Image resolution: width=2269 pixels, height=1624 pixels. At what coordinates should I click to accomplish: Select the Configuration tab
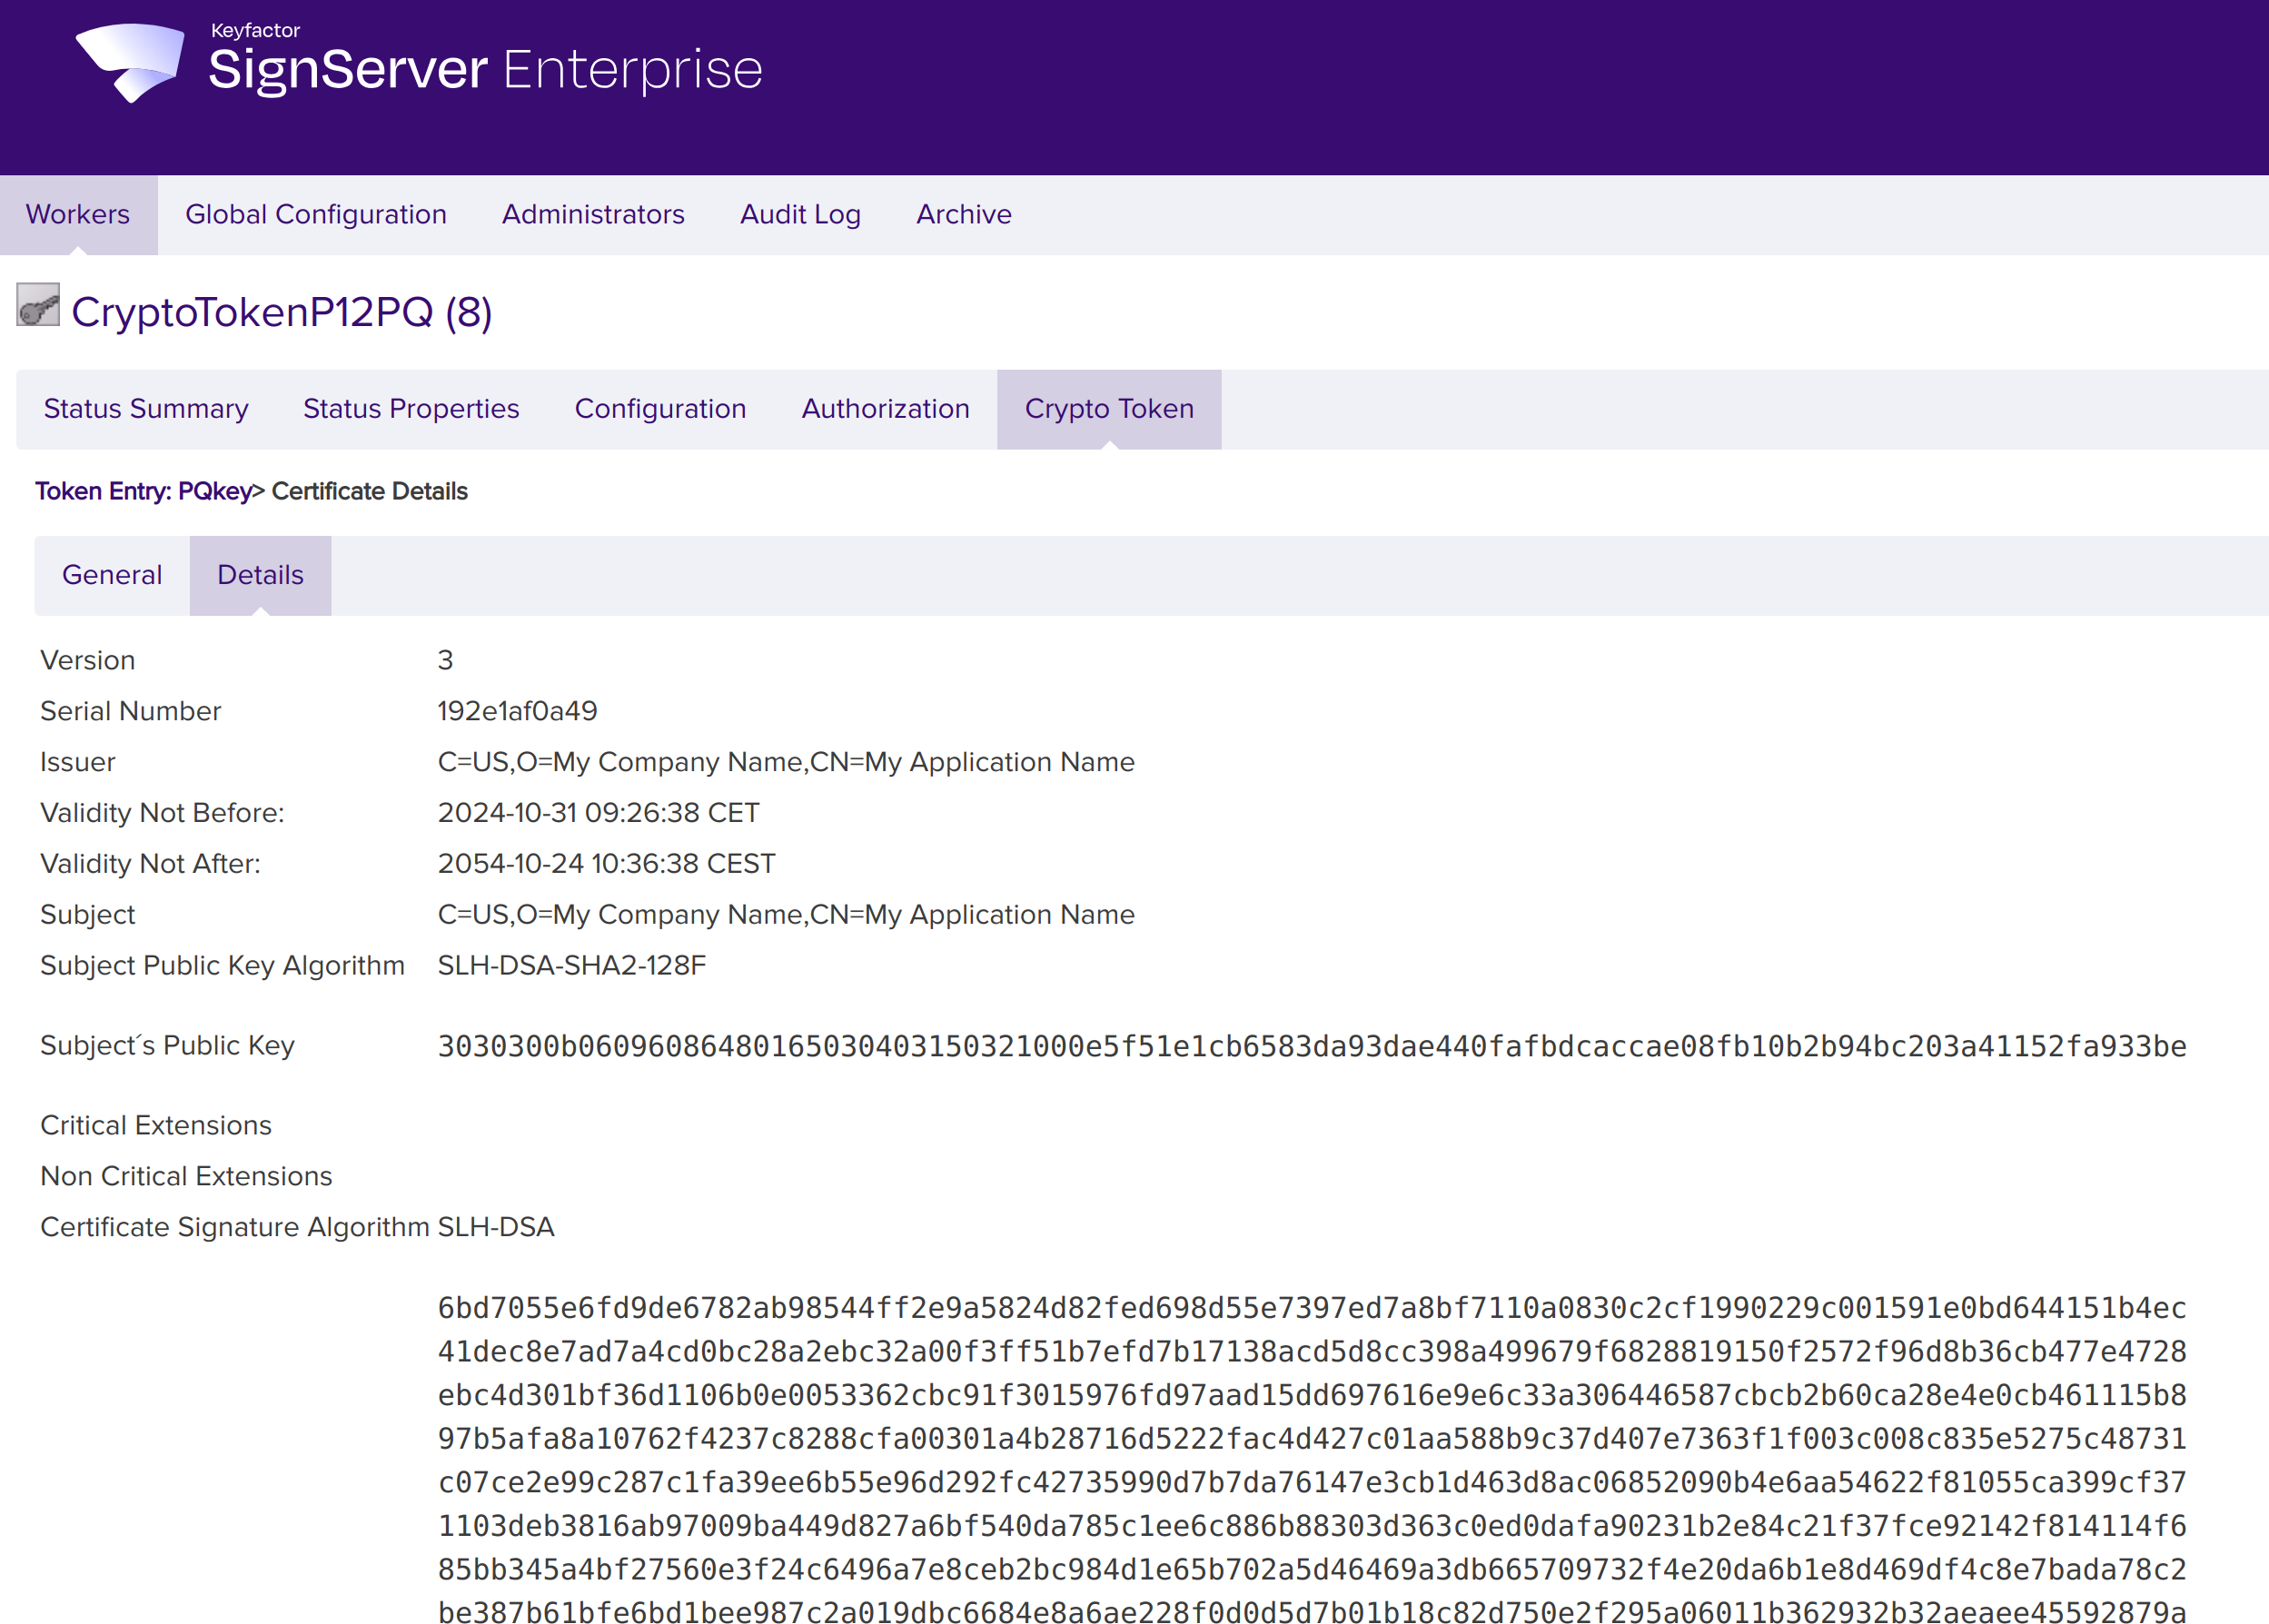click(660, 408)
